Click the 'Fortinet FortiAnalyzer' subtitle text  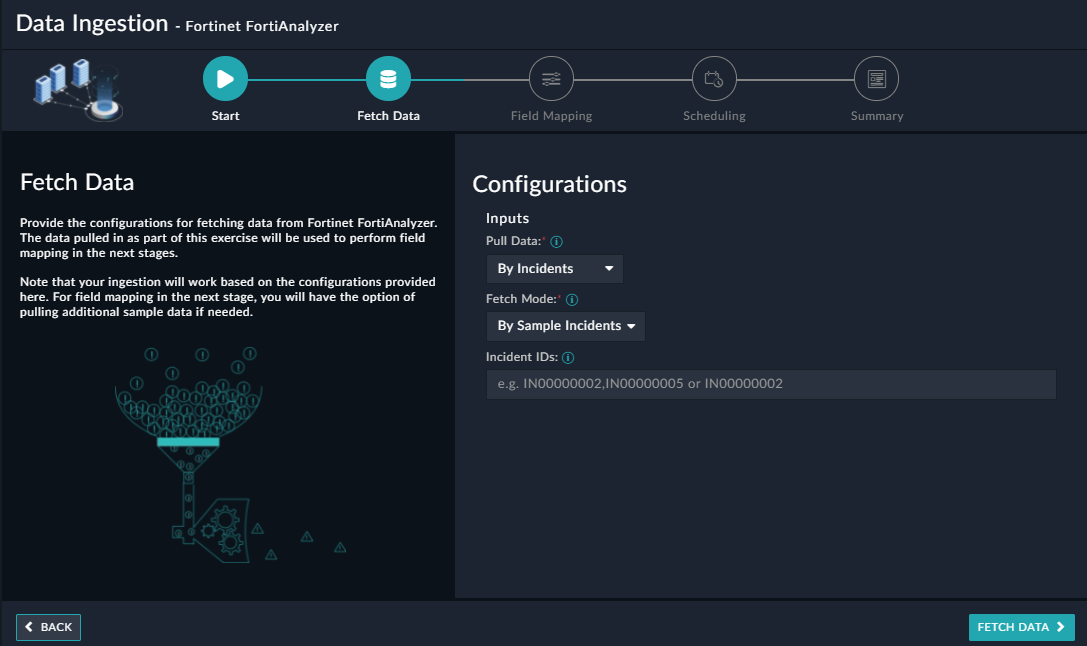coord(262,26)
